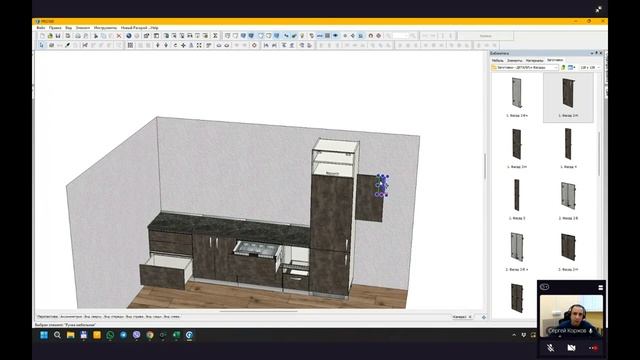Open WhatsApp from the taskbar

110,335
